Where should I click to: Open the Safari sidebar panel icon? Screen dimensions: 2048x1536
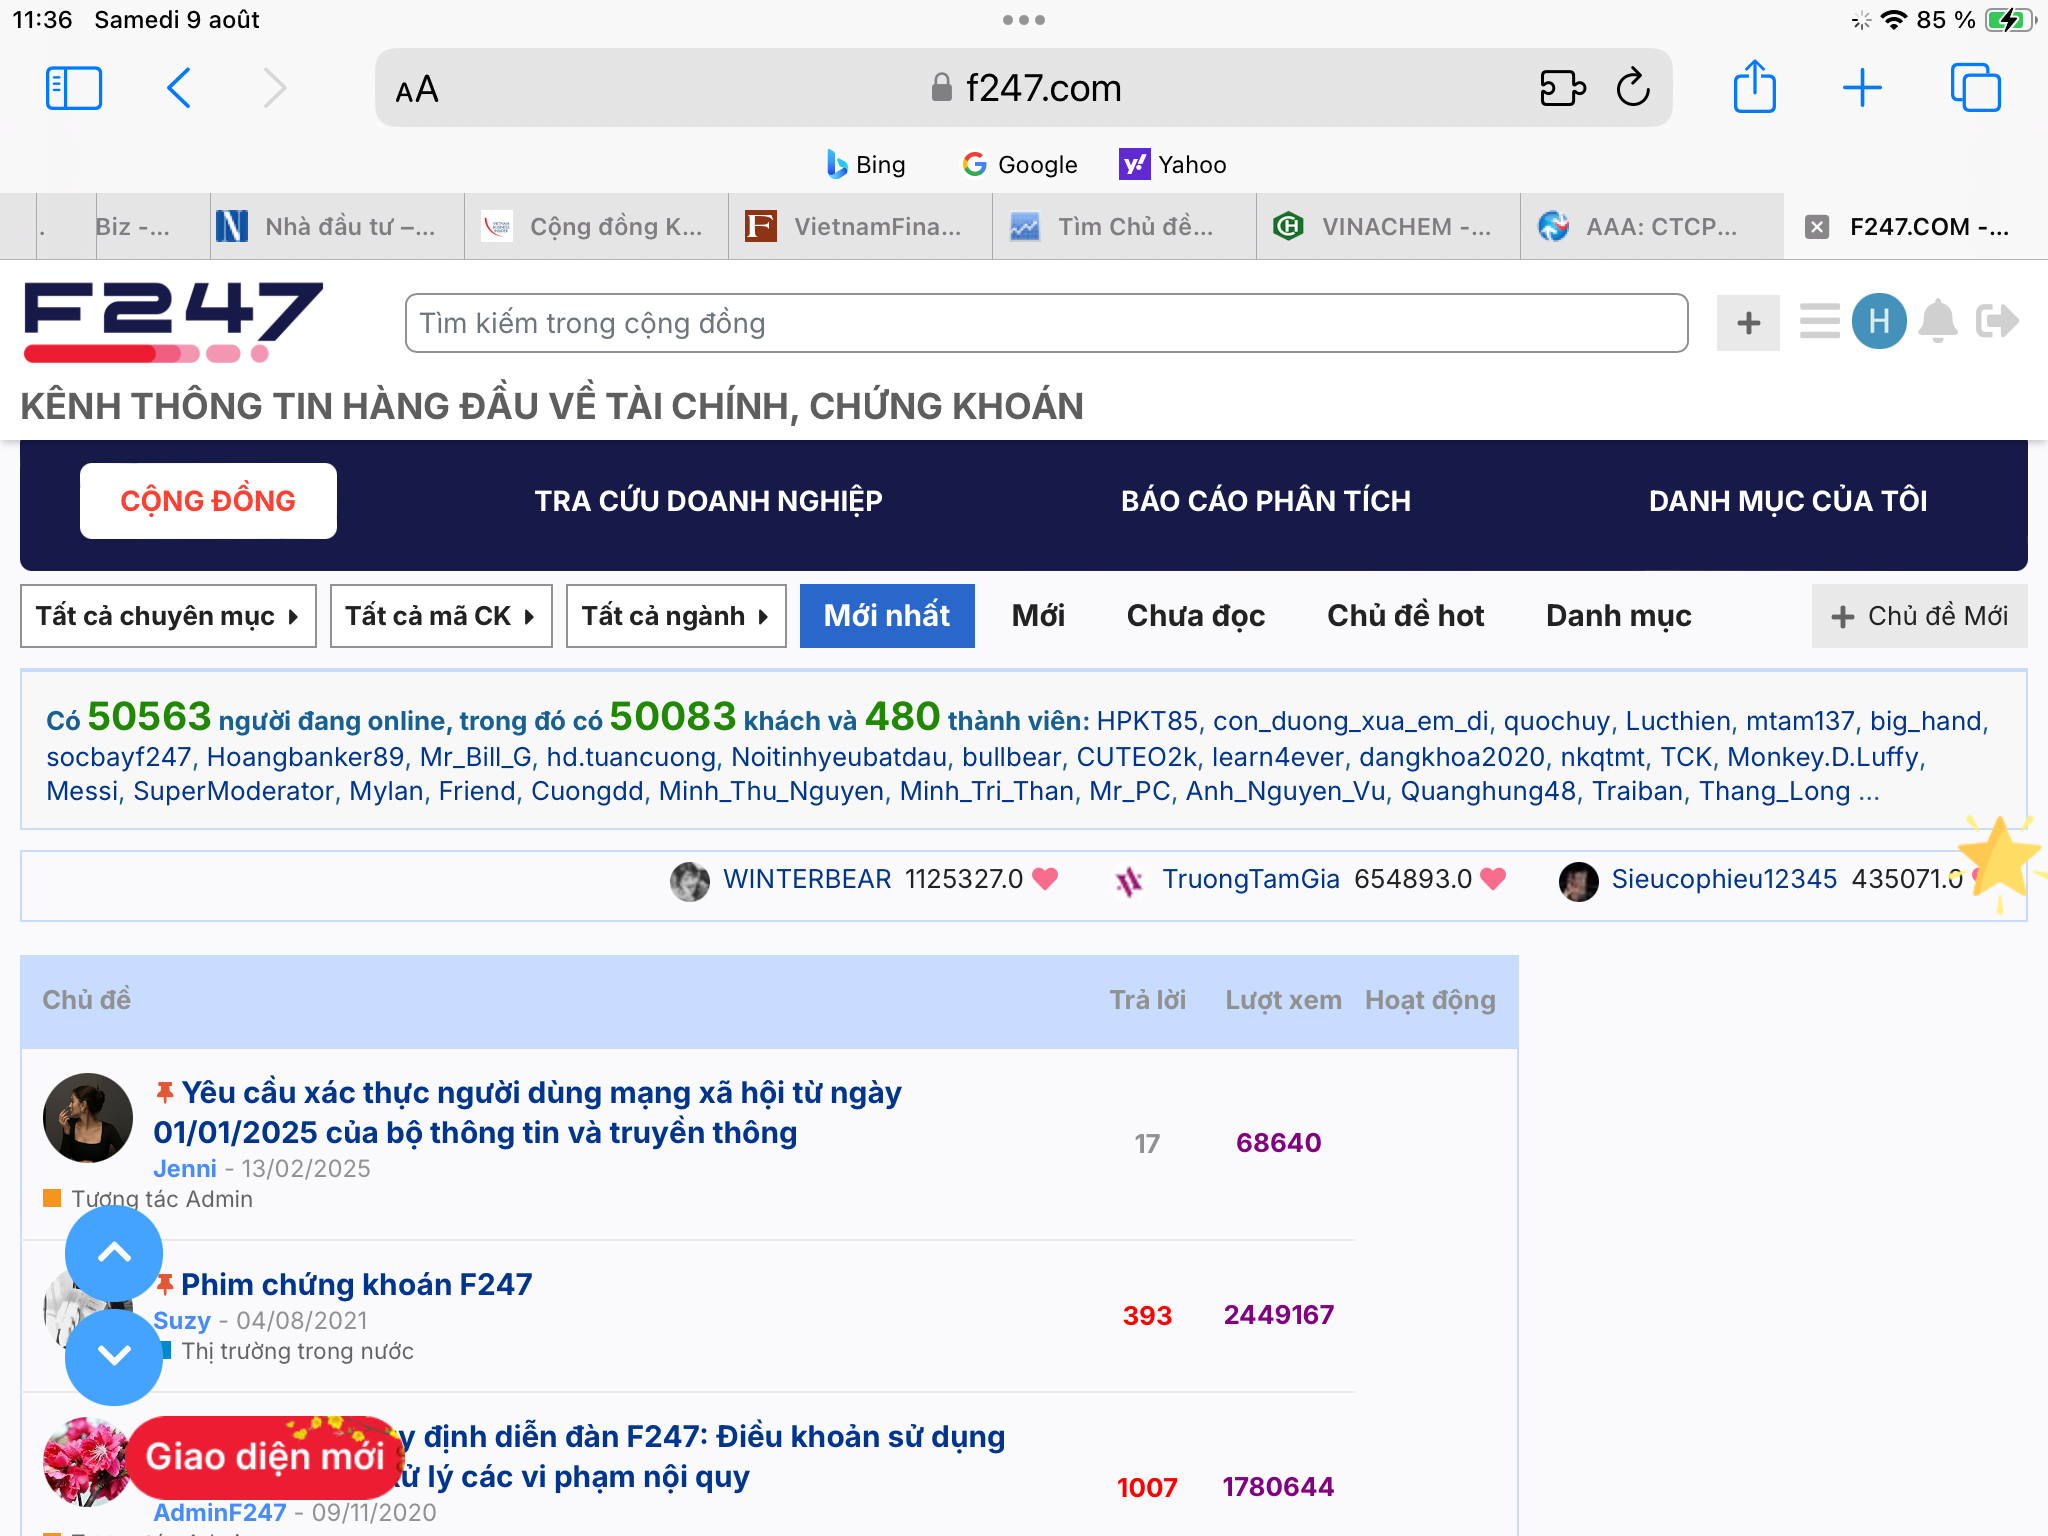[x=74, y=88]
